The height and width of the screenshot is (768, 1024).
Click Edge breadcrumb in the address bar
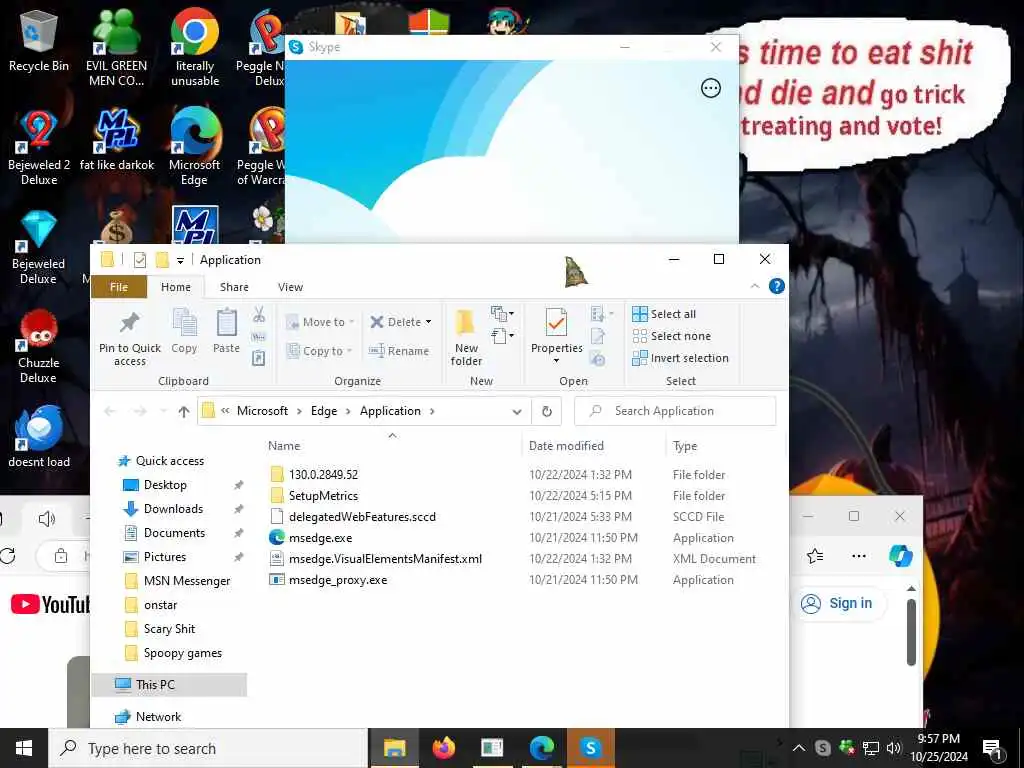(324, 411)
